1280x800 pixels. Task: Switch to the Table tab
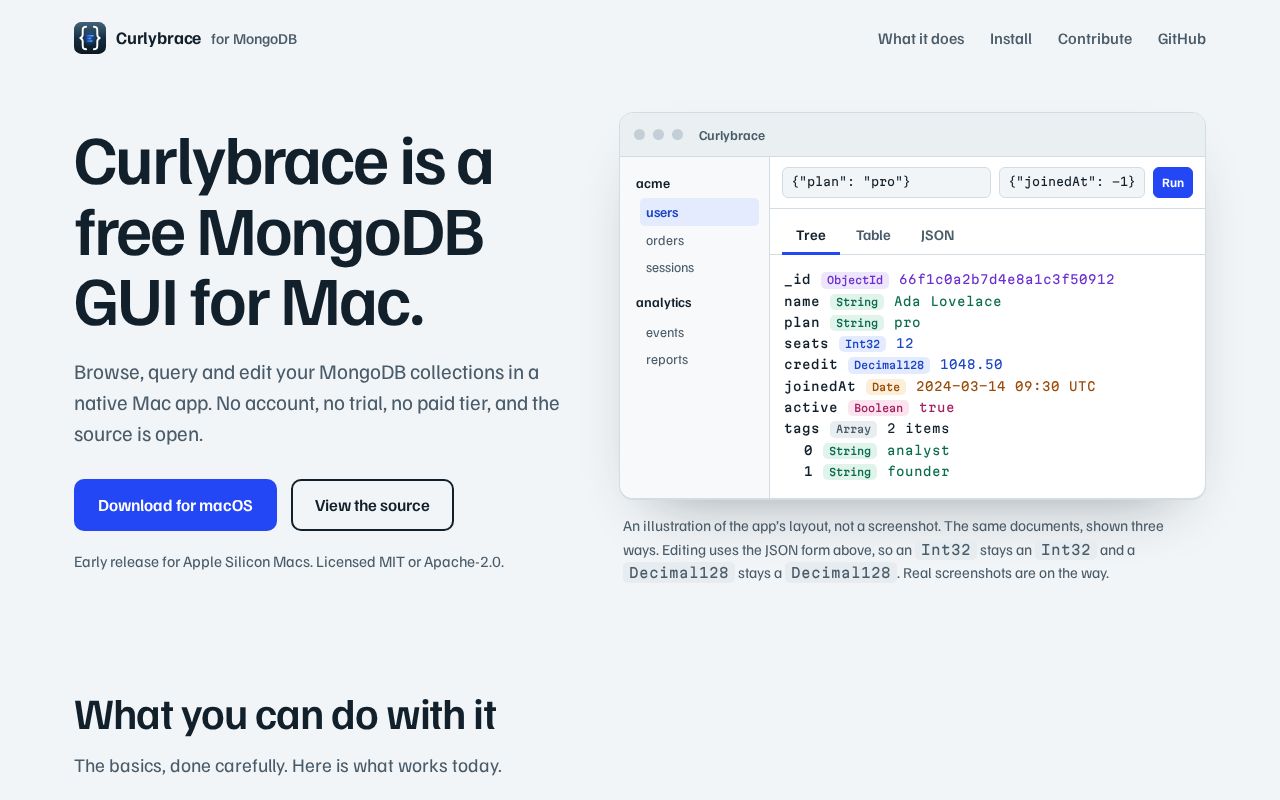click(x=873, y=235)
